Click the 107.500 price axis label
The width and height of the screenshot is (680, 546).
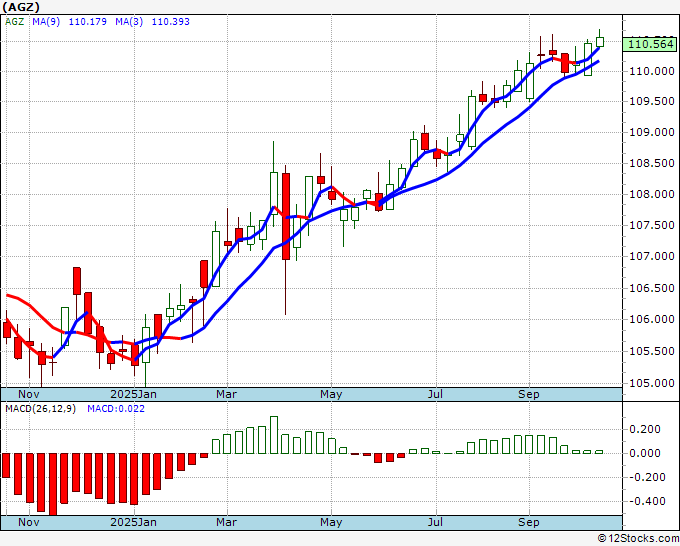pos(652,225)
